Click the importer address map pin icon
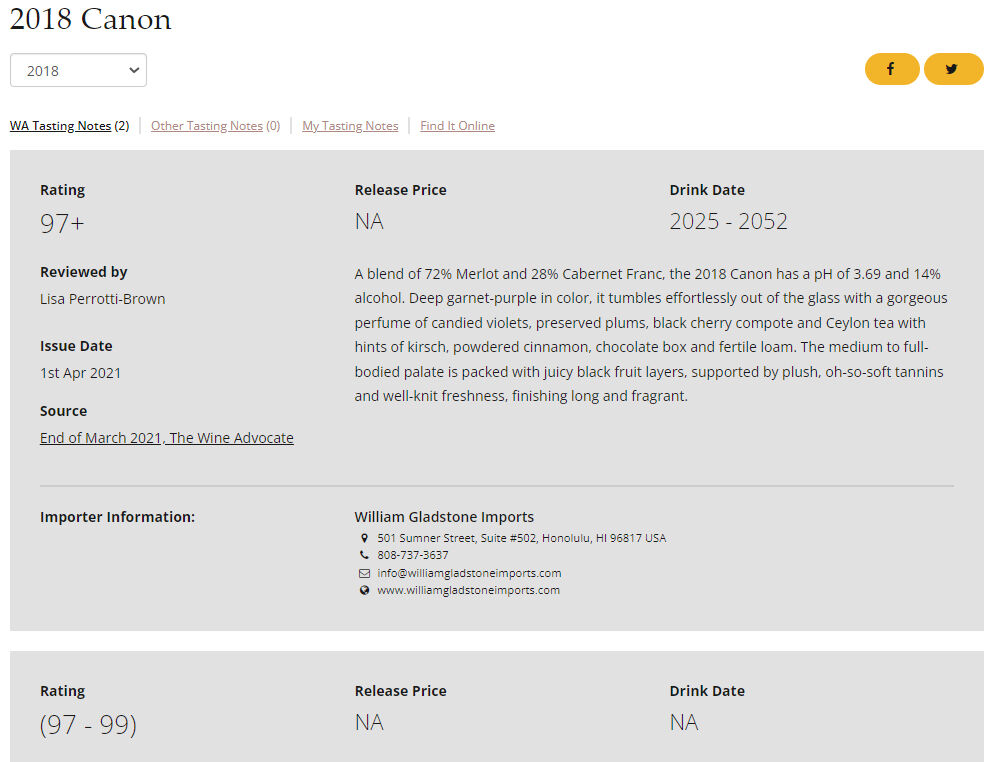The height and width of the screenshot is (762, 986). point(364,538)
